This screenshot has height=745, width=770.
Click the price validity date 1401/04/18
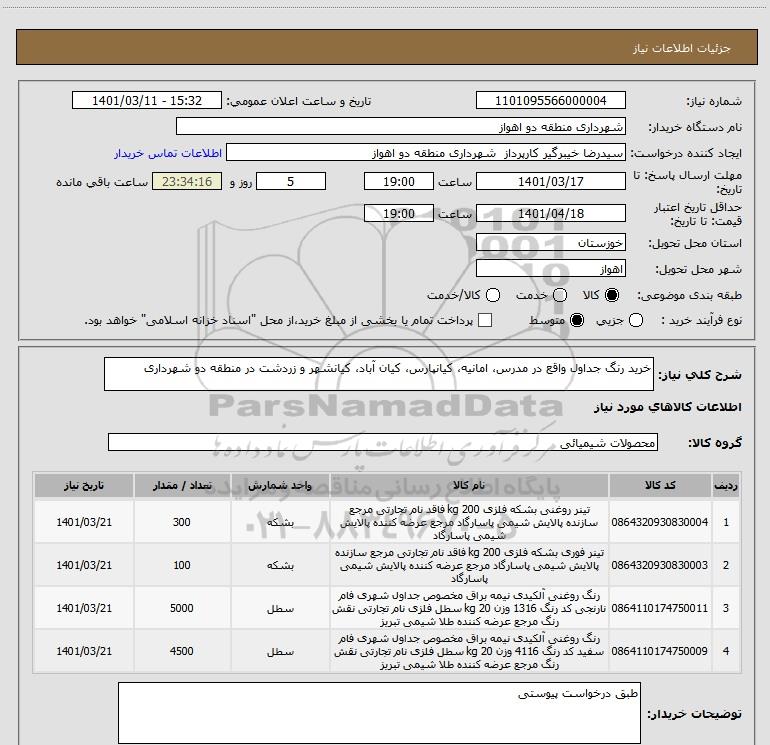[x=550, y=213]
